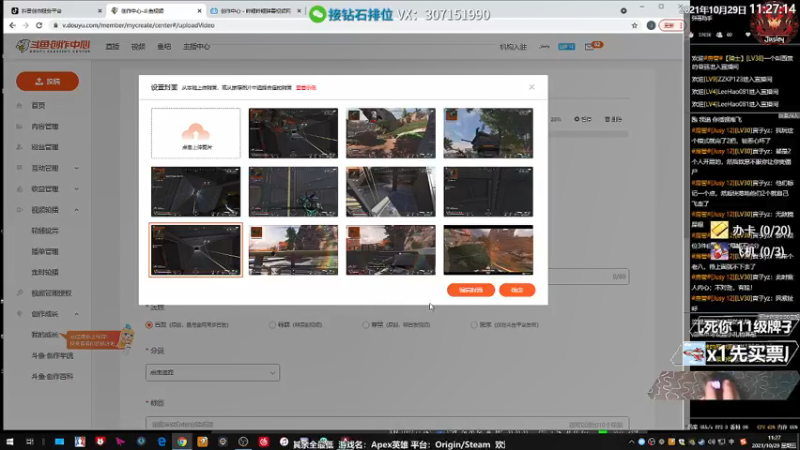
Task: Click the search icon beside the video authorization item
Action: click(x=19, y=293)
